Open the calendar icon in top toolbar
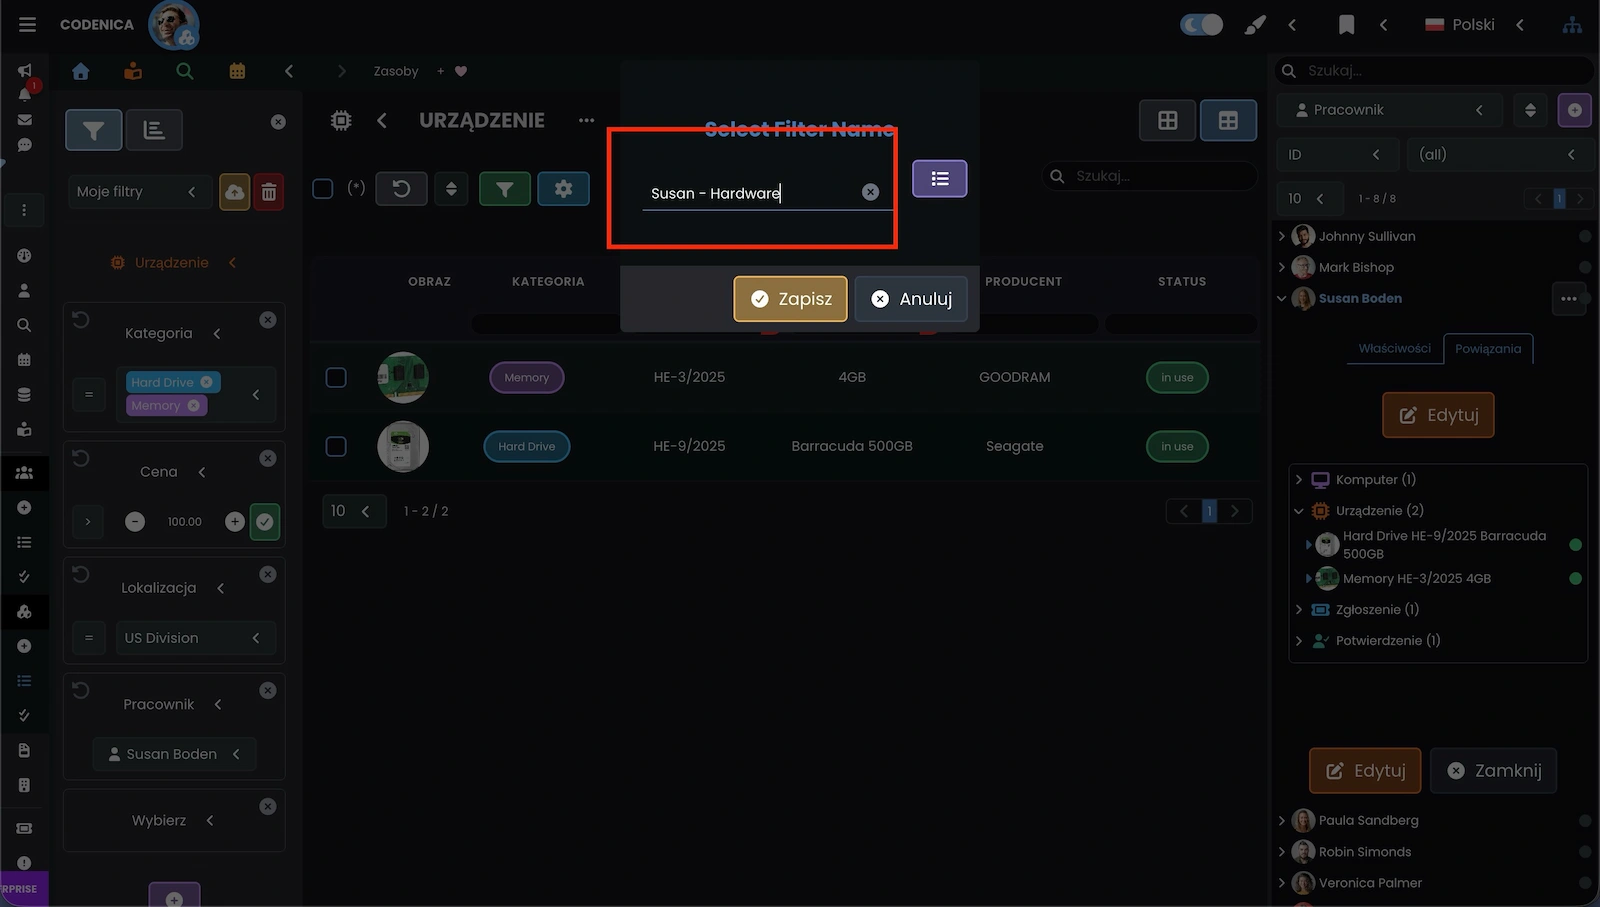1600x907 pixels. [x=237, y=71]
